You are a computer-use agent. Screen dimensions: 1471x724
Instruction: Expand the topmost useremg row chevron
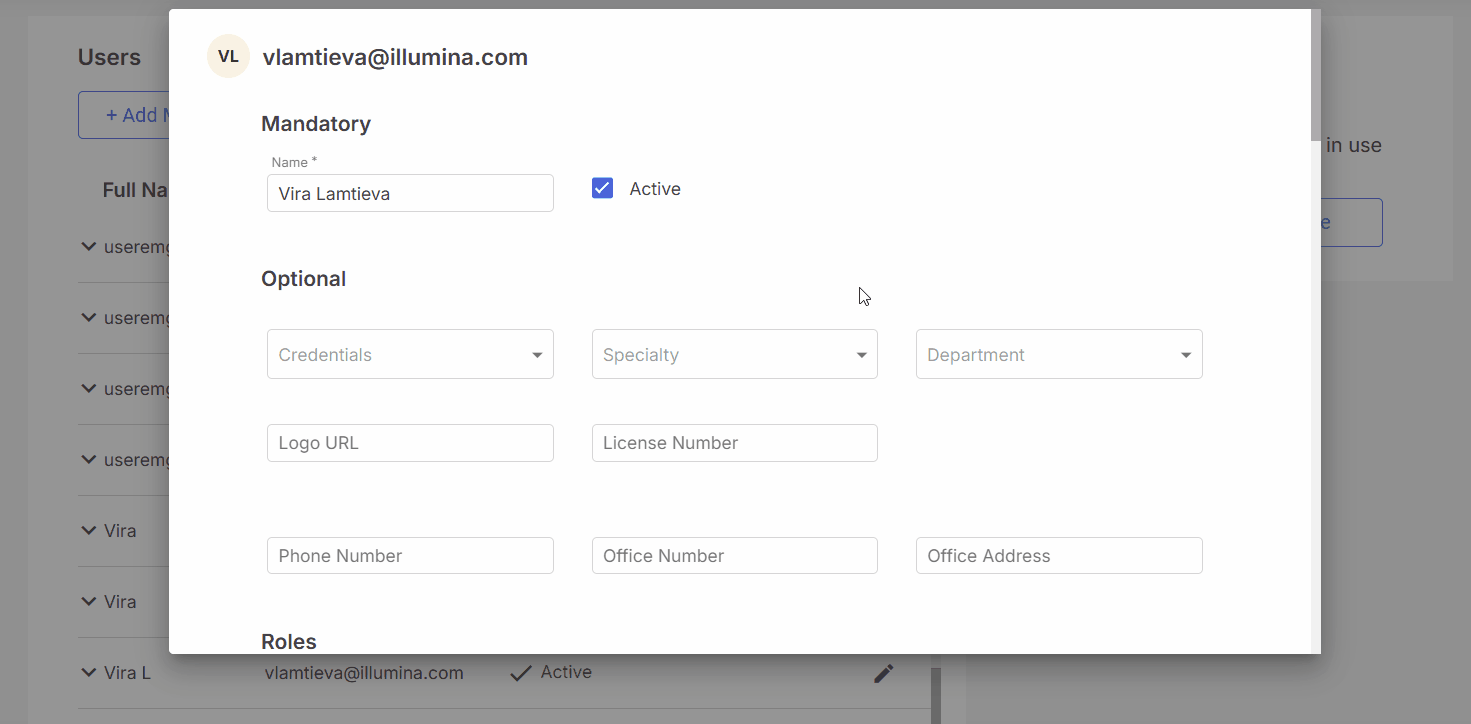(x=88, y=247)
